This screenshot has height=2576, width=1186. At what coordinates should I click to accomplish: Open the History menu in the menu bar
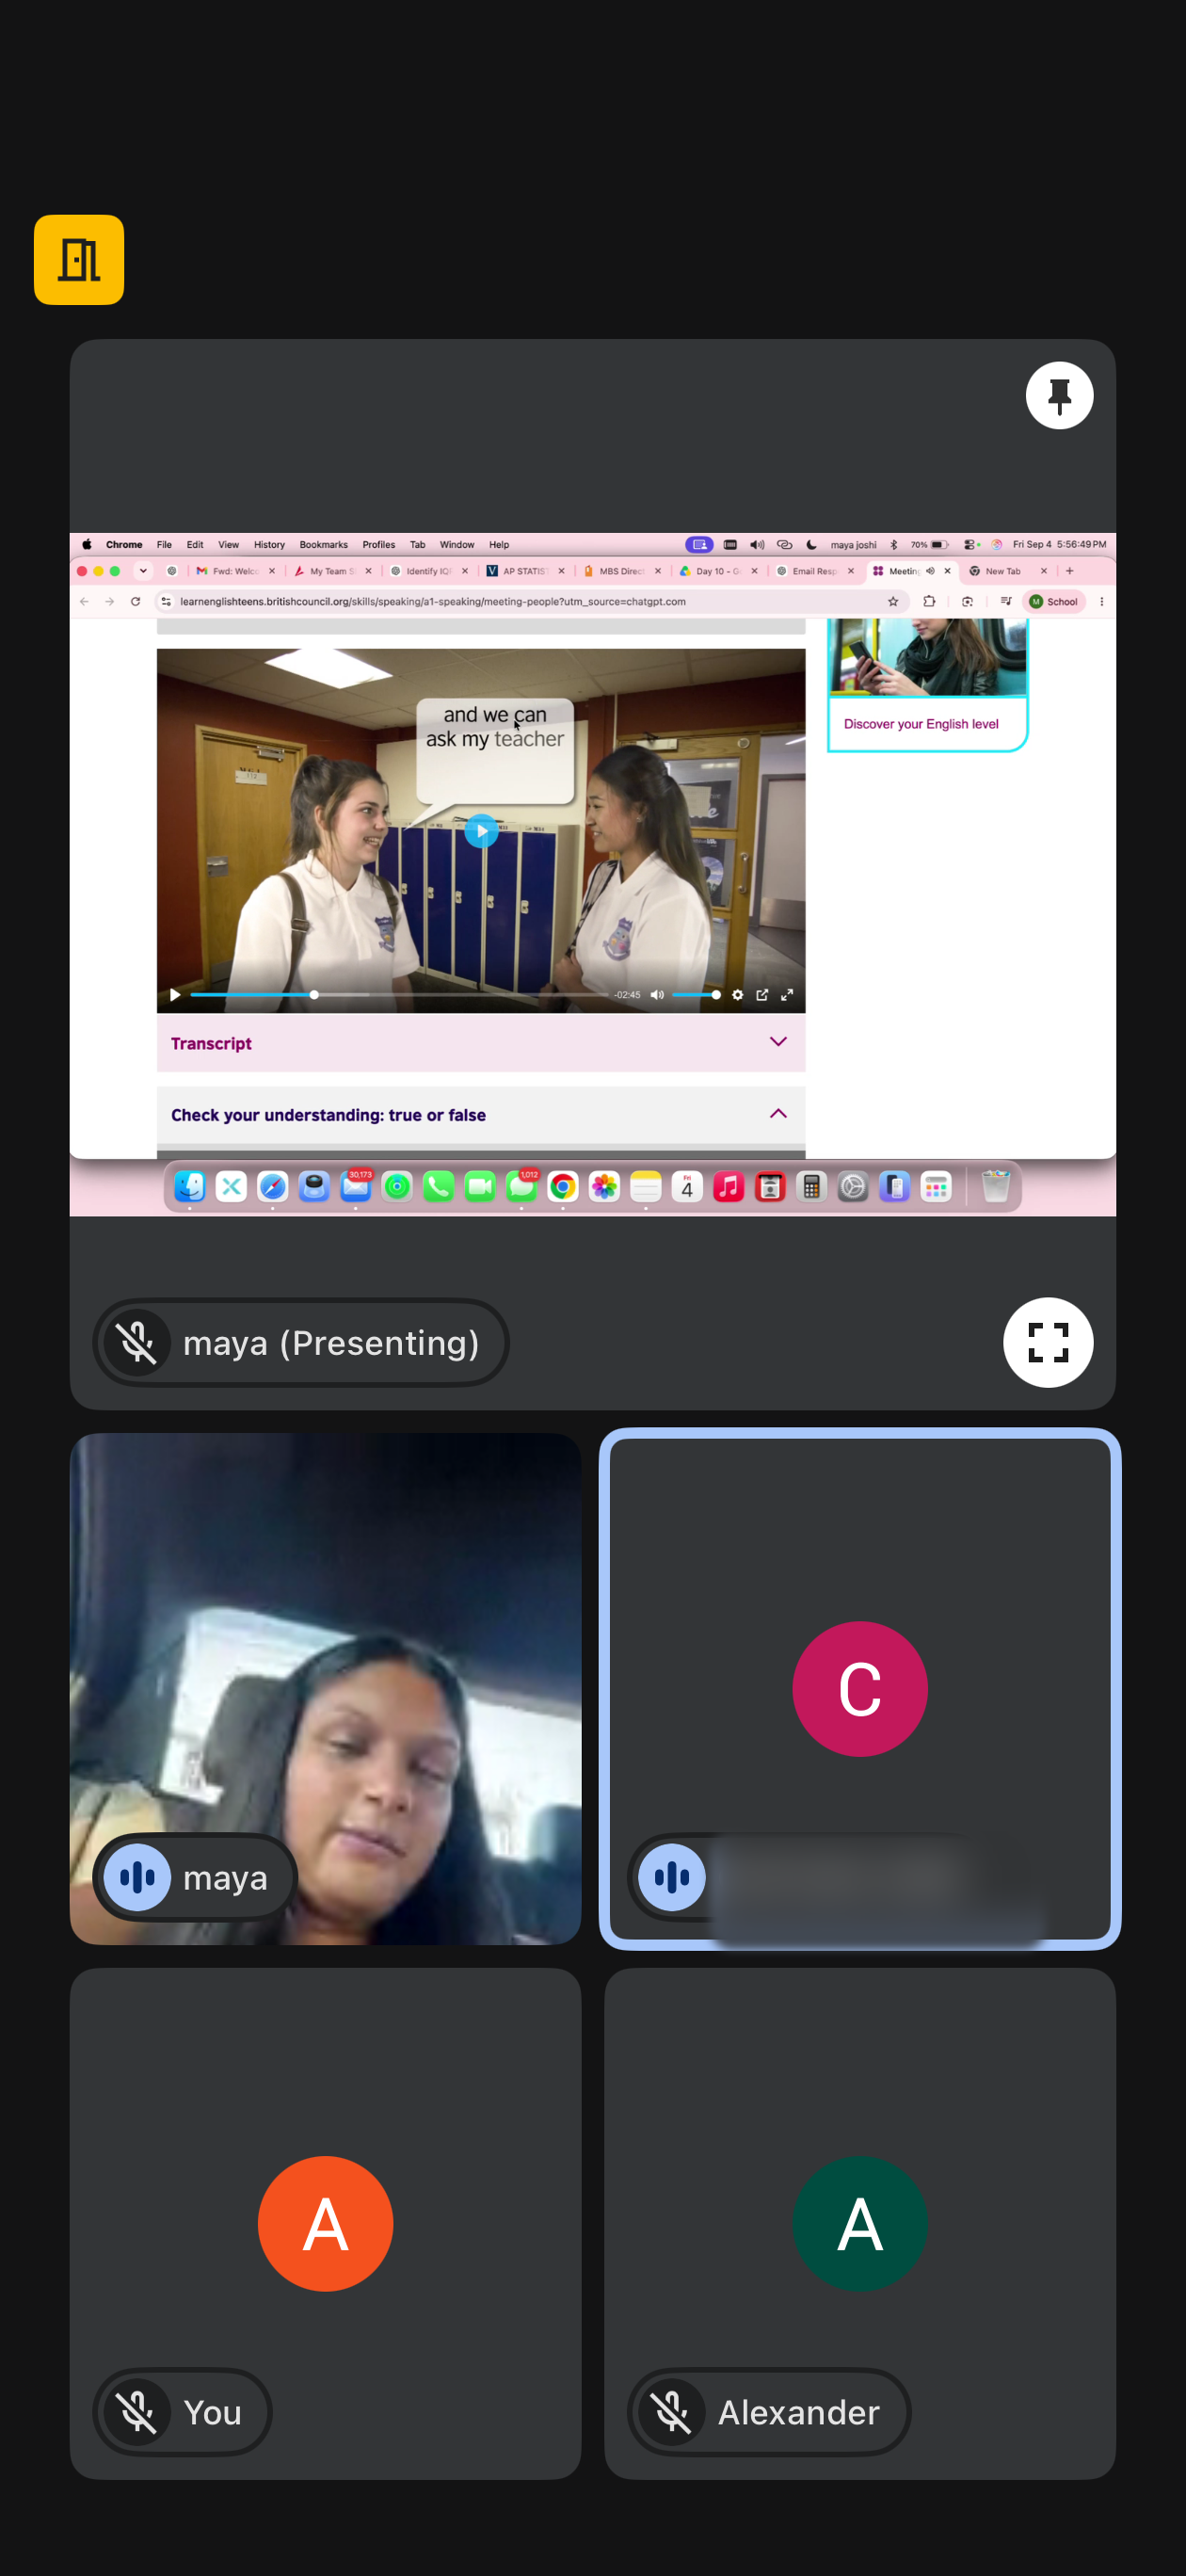(x=269, y=545)
